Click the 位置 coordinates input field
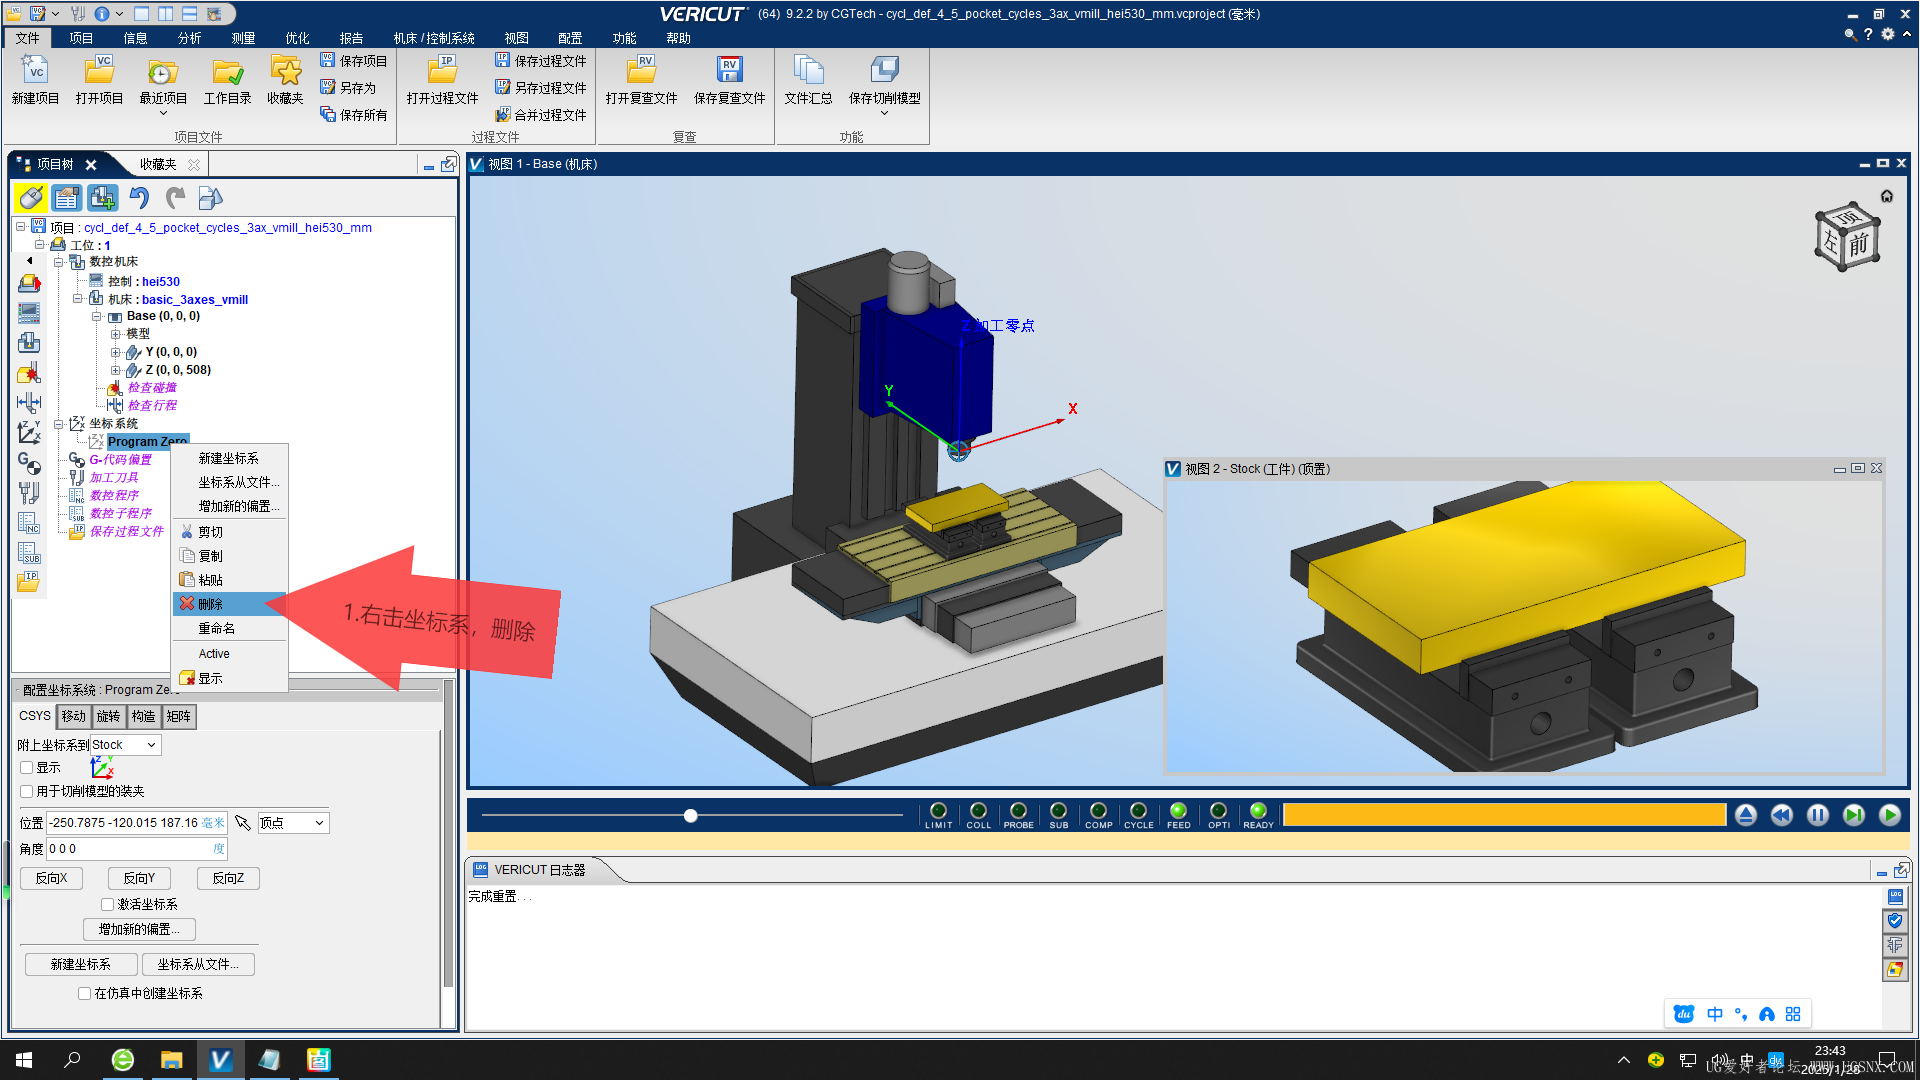This screenshot has height=1080, width=1920. click(137, 823)
